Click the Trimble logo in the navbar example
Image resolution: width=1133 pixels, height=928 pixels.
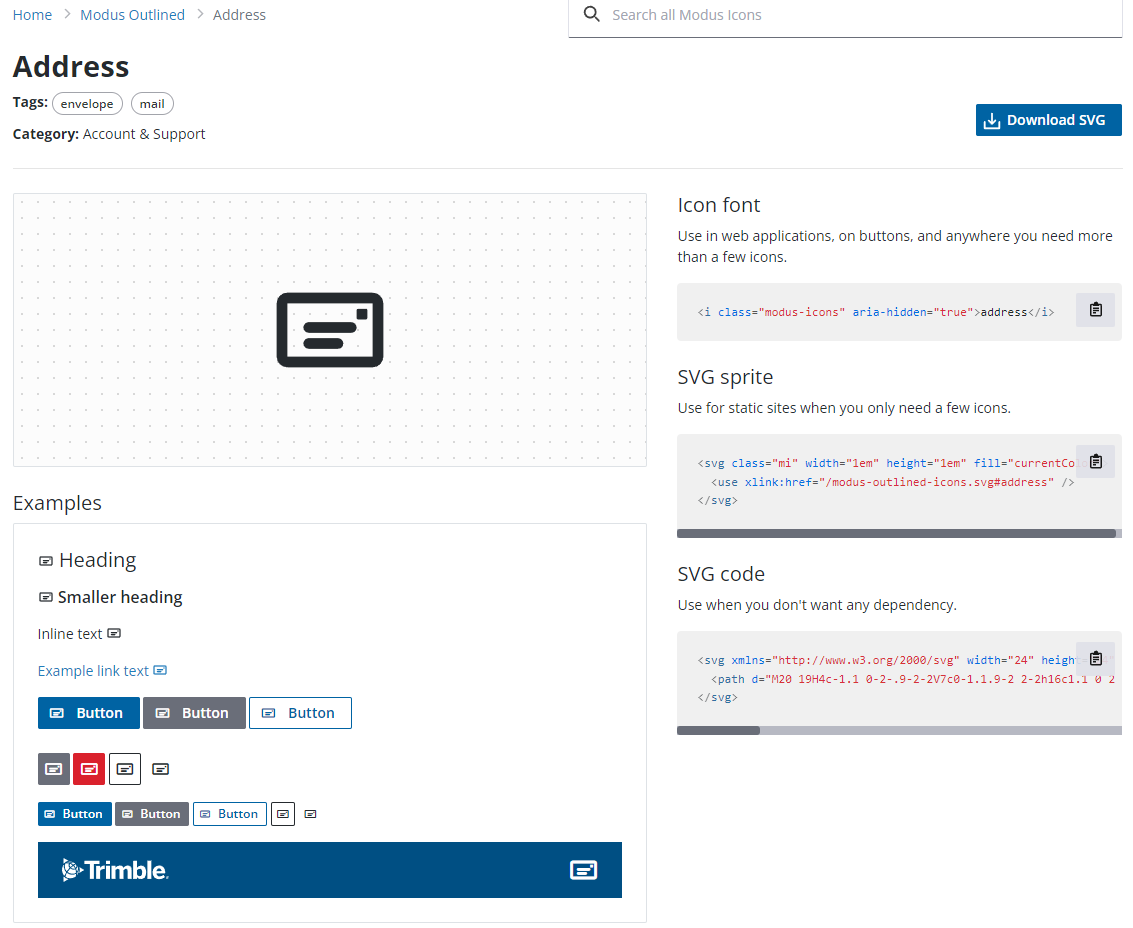click(x=114, y=870)
